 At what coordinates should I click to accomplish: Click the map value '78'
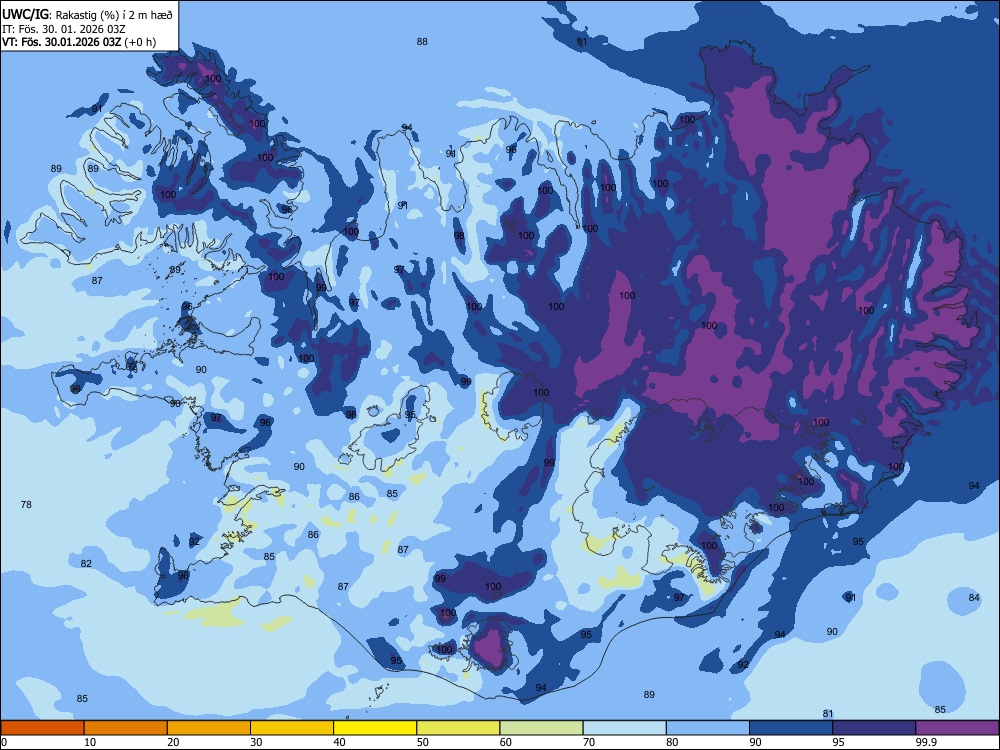(26, 504)
